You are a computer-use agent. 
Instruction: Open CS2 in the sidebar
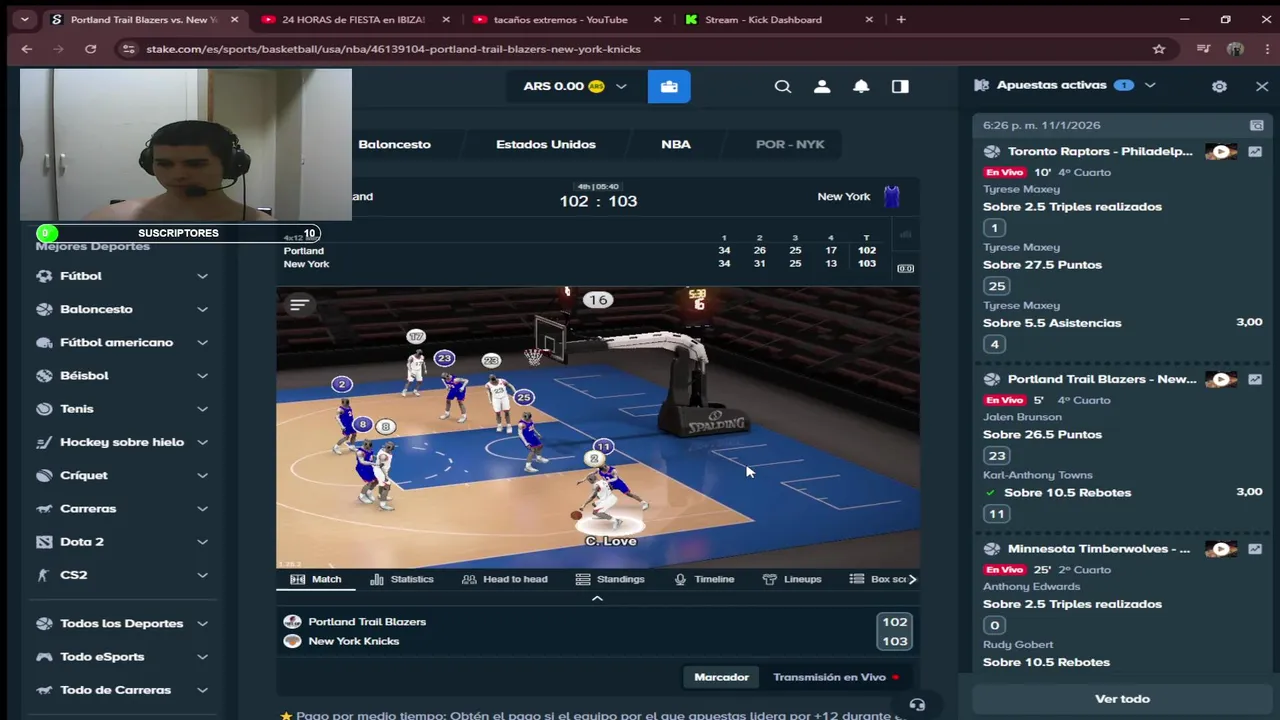[122, 575]
